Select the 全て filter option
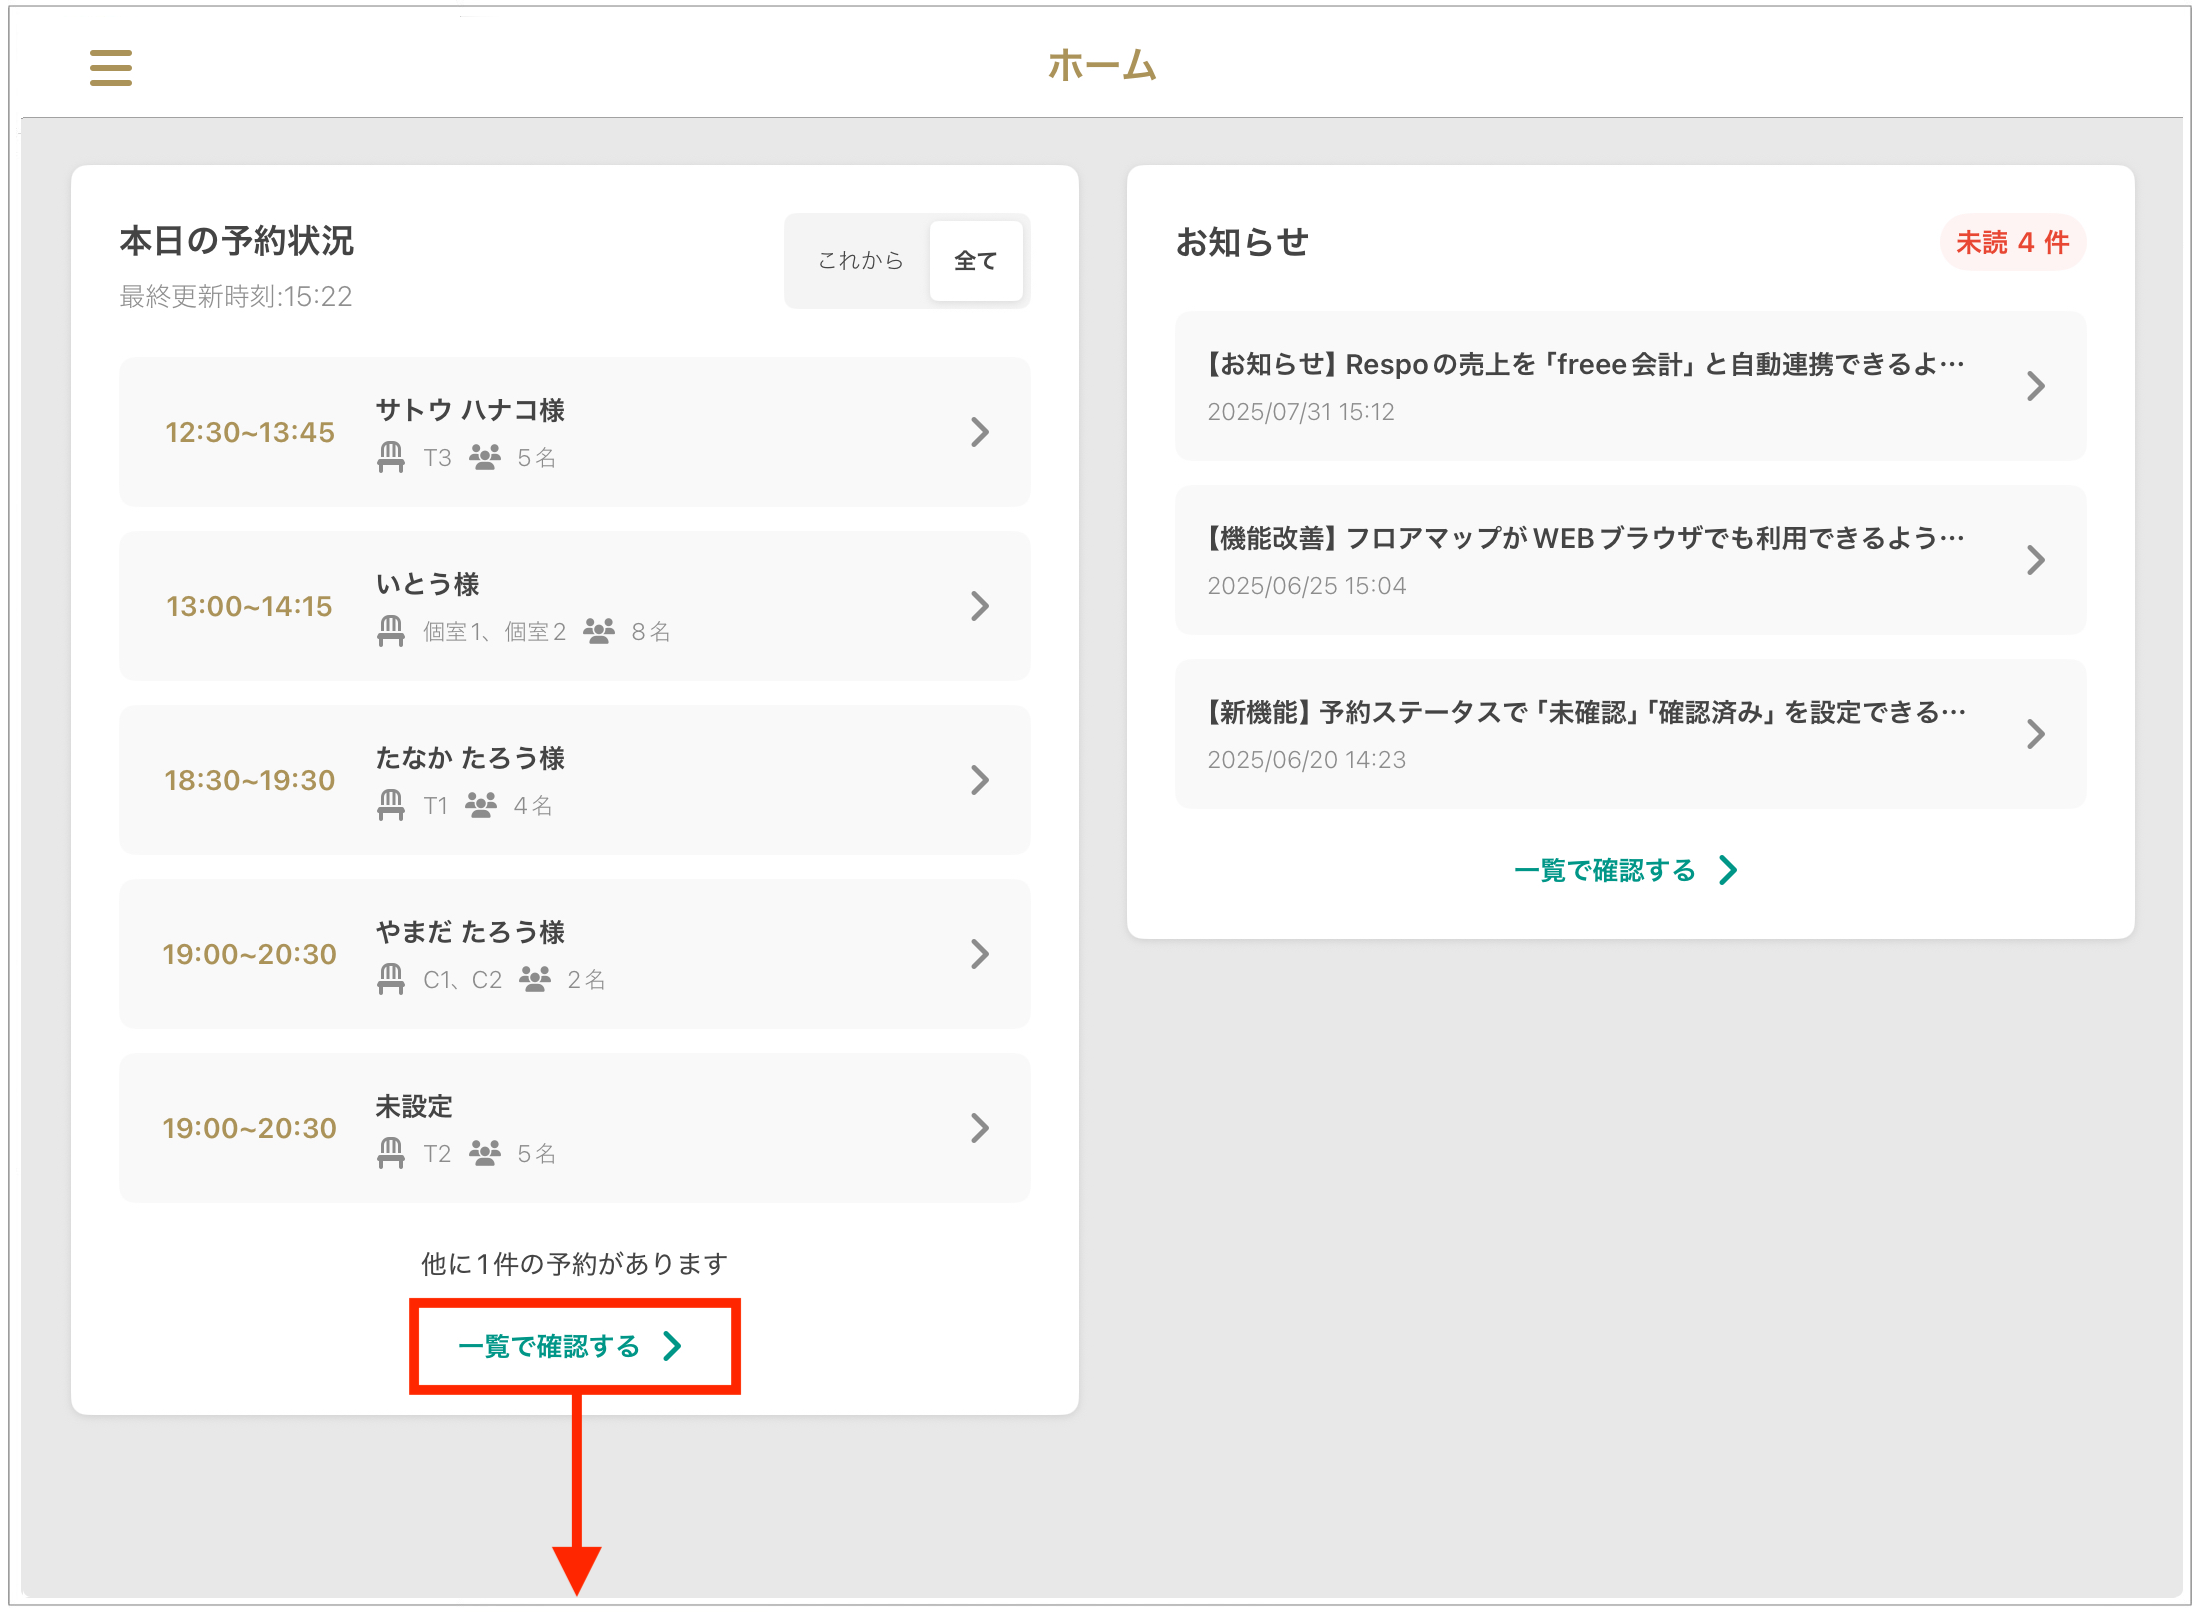Screen dimensions: 2198x1612 (975, 261)
